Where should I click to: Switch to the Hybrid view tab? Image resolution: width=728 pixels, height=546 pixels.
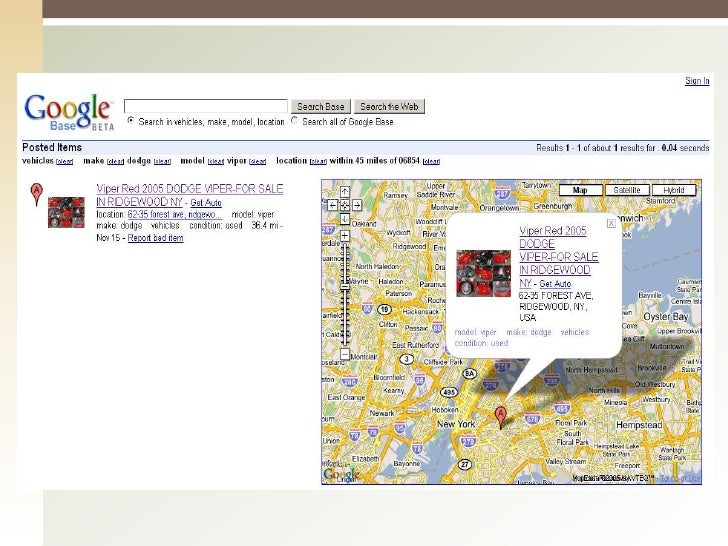(674, 190)
